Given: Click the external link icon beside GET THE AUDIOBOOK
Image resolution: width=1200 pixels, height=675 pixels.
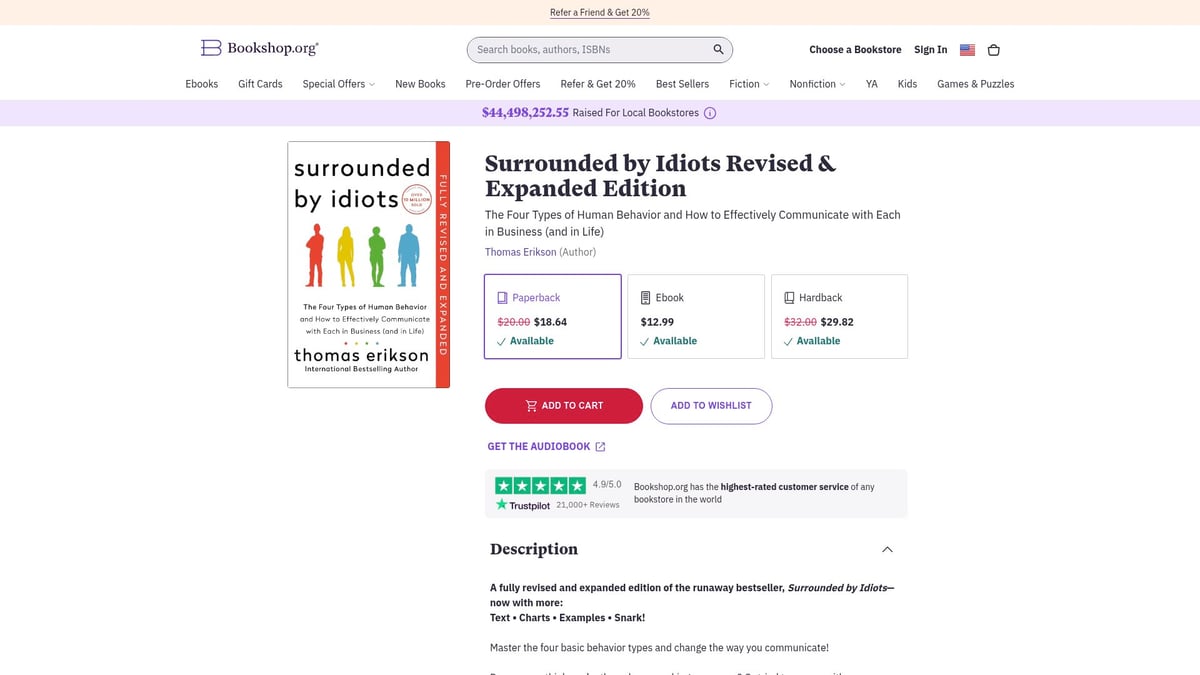Looking at the screenshot, I should click(600, 446).
